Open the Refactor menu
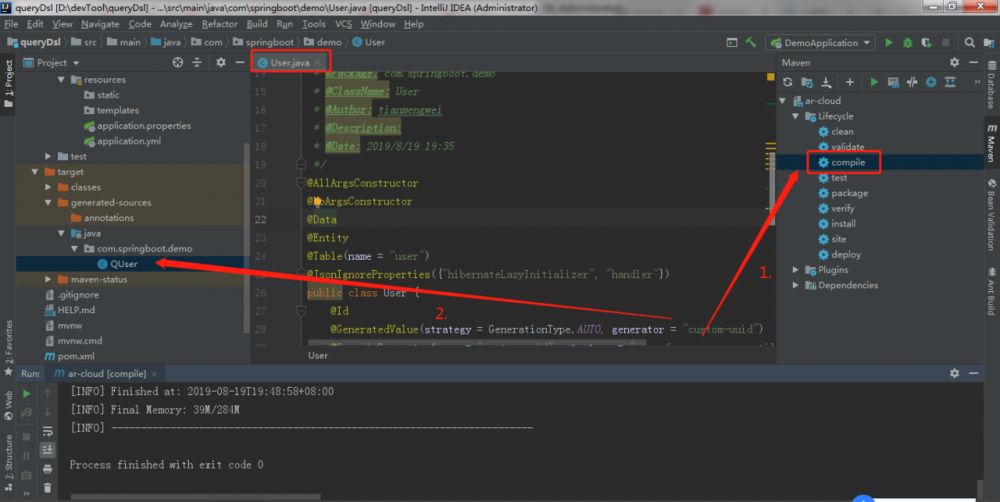The height and width of the screenshot is (502, 1000). coord(220,24)
